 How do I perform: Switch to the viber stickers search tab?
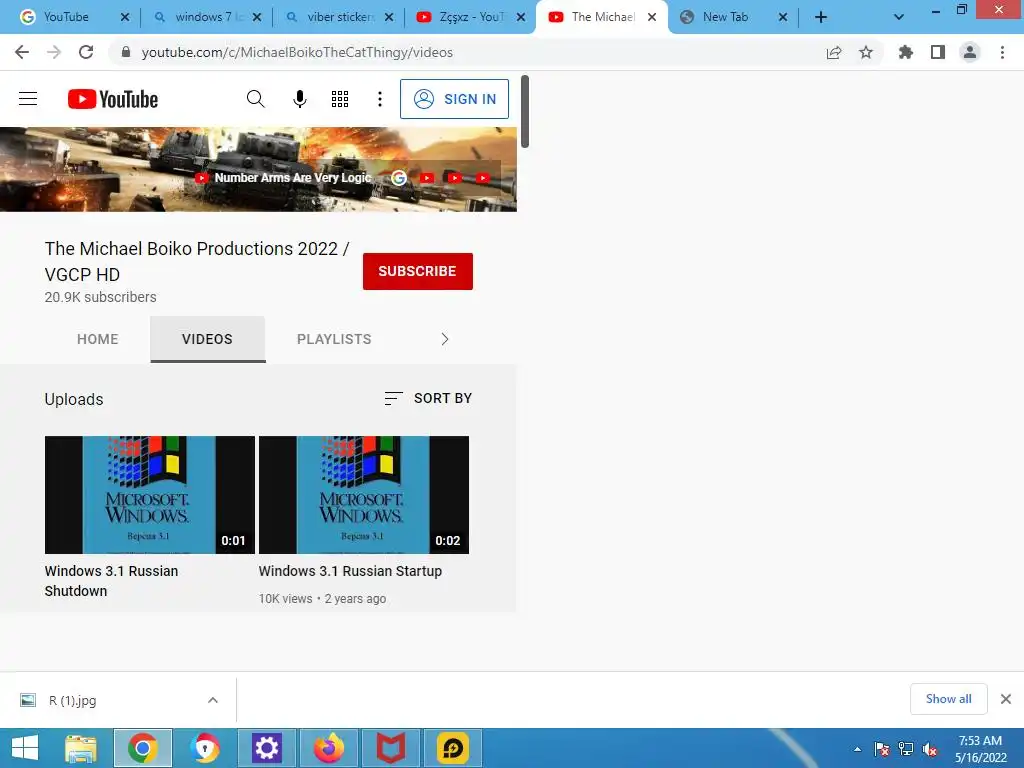pos(340,17)
